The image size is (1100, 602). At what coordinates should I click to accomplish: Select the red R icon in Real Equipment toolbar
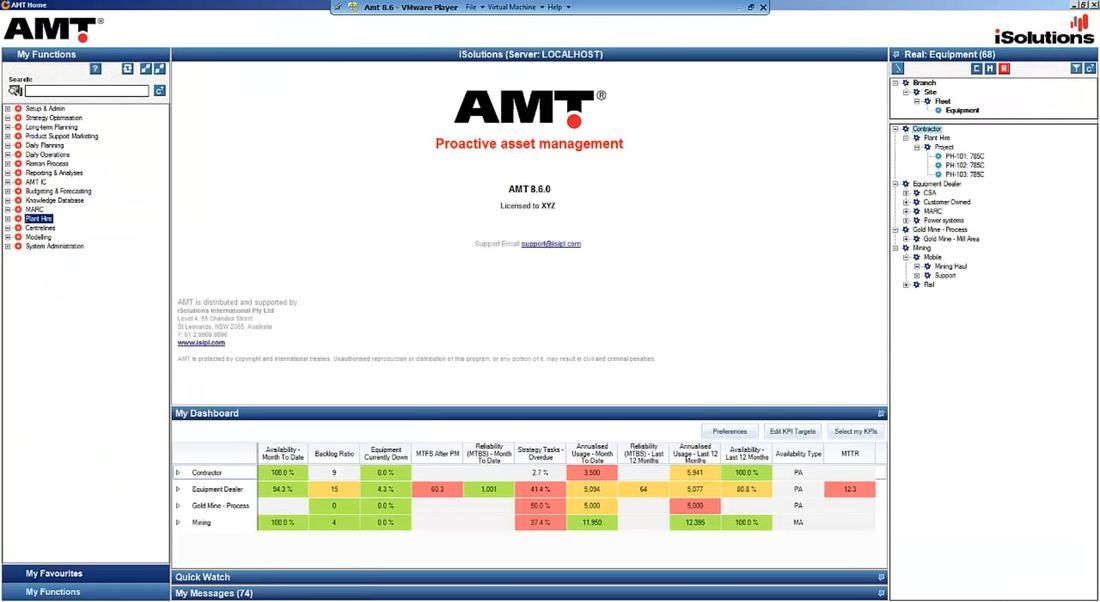pos(1003,67)
